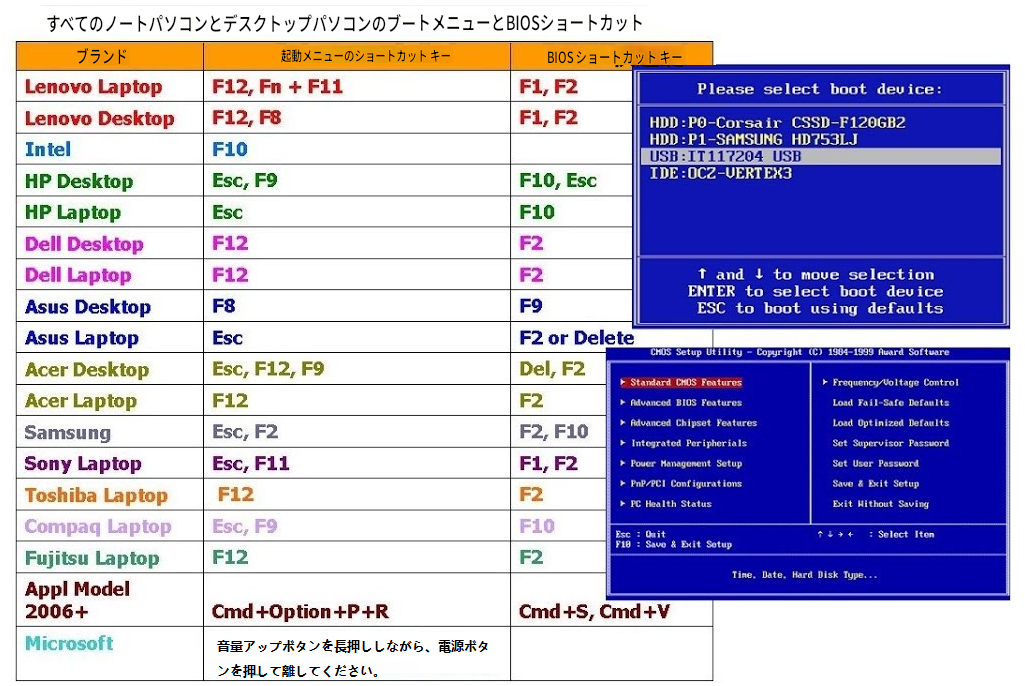The image size is (1025, 686).
Task: Click Intel's F10 boot menu key
Action: [229, 150]
